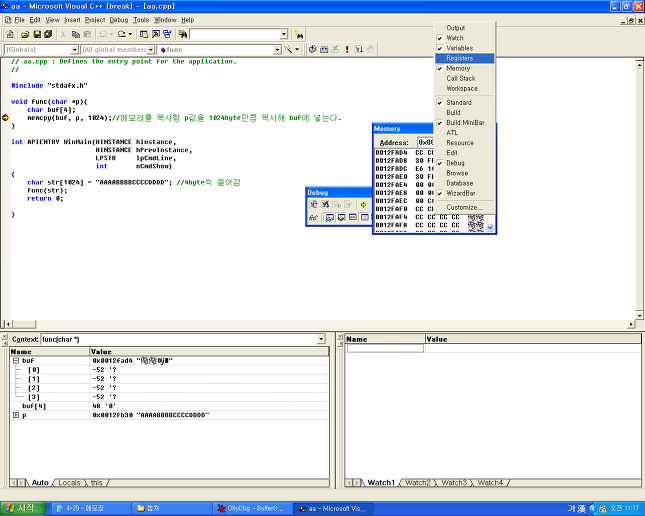Click the red exclamation Execute Program icon

(347, 49)
